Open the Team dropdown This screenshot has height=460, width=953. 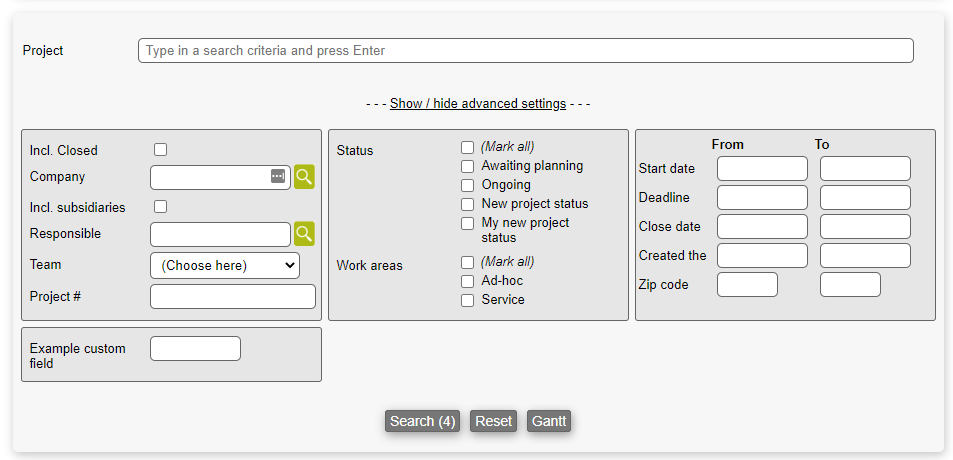(x=224, y=265)
